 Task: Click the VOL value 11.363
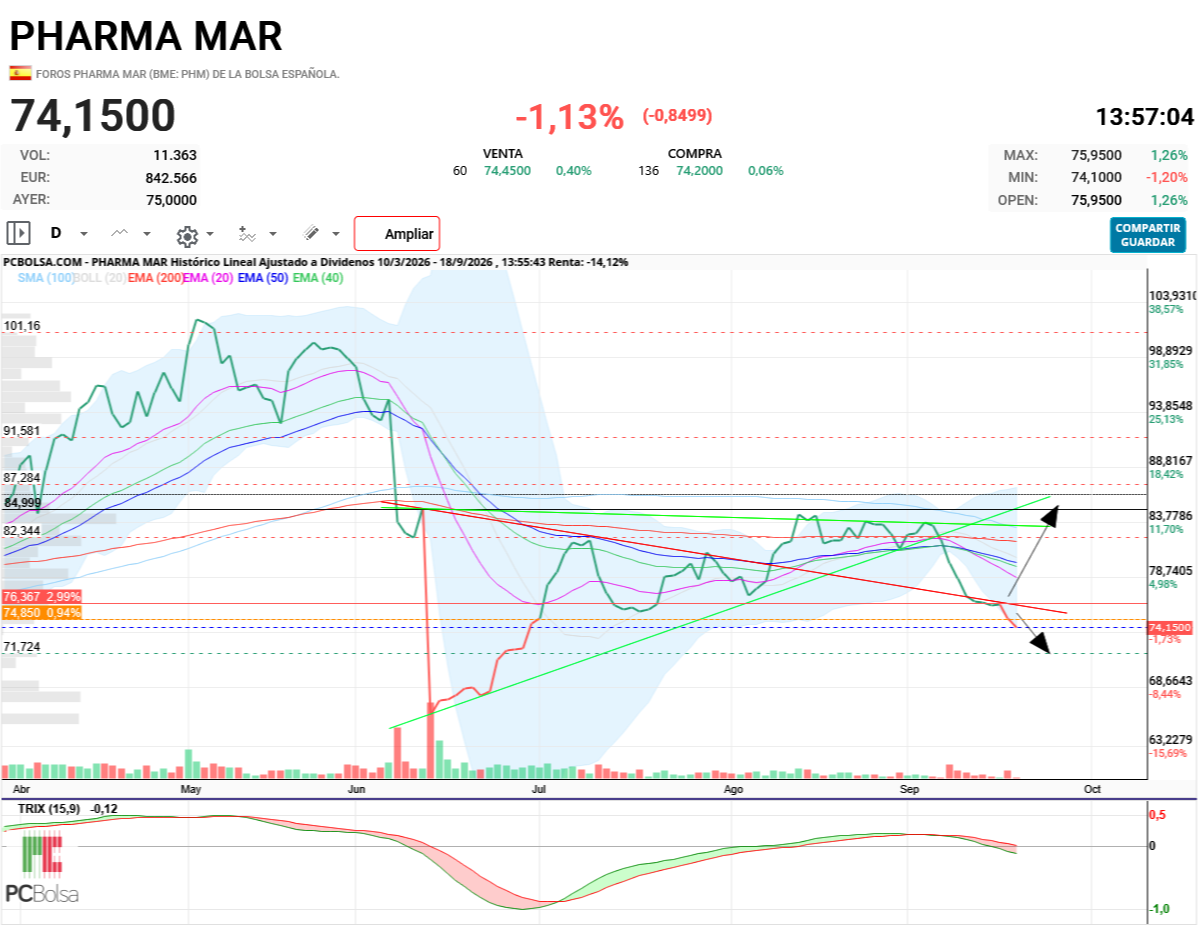175,155
